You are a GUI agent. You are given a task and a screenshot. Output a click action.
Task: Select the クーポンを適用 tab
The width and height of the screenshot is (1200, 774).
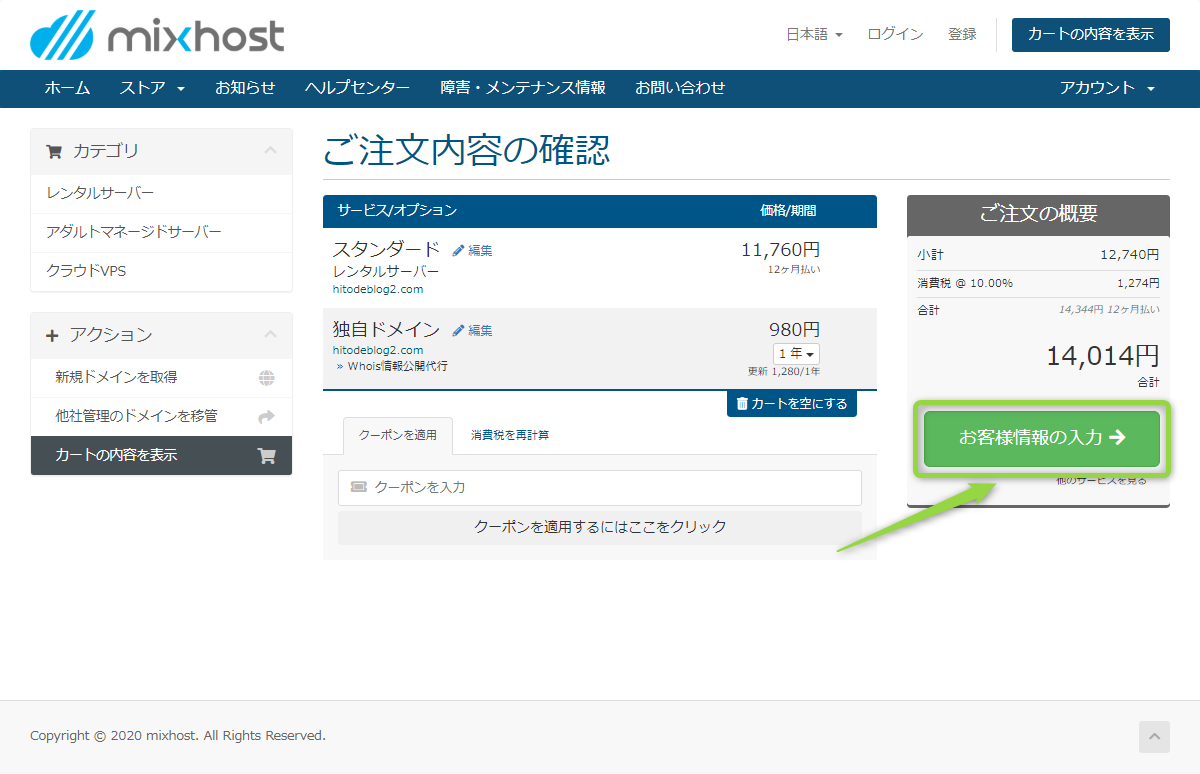point(398,436)
